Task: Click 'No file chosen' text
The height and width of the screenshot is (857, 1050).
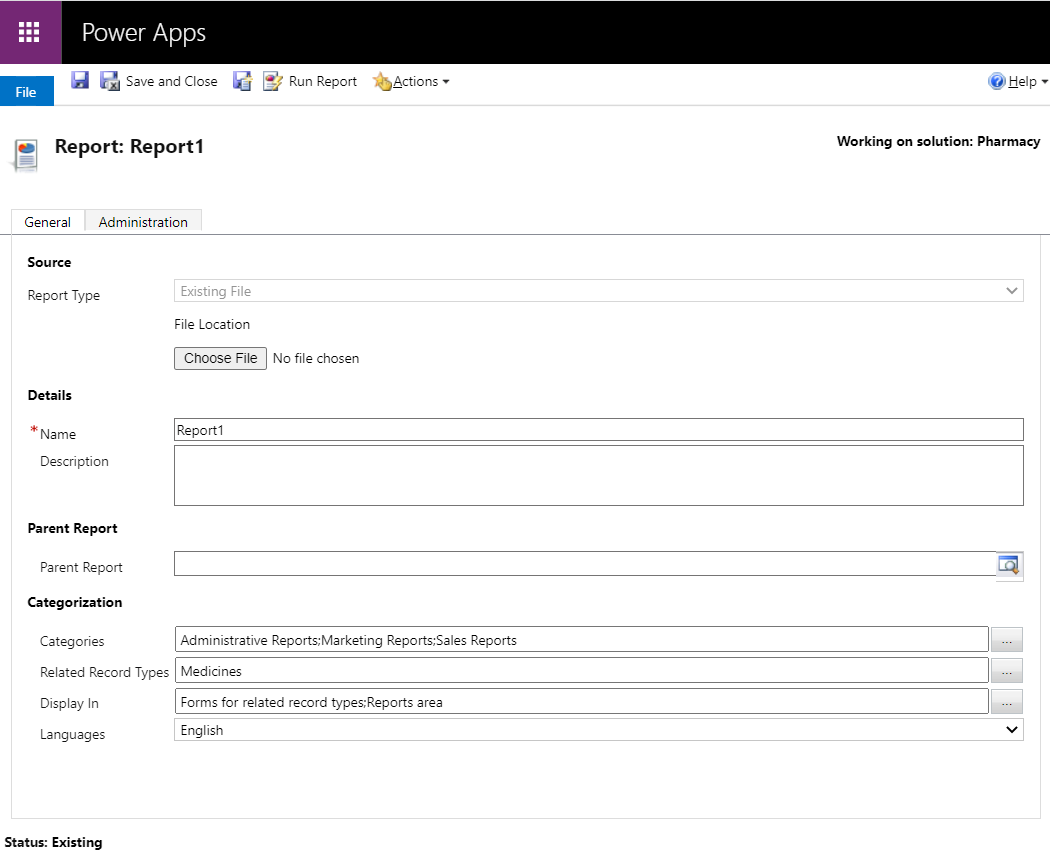Action: coord(316,358)
